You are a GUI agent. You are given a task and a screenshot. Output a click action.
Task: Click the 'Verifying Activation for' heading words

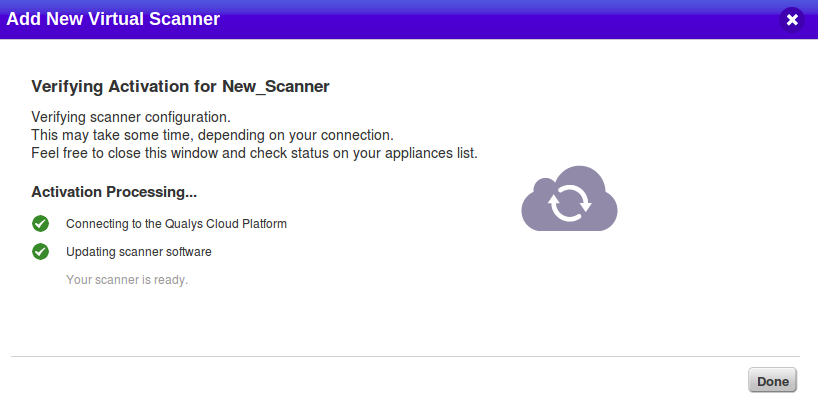click(125, 87)
